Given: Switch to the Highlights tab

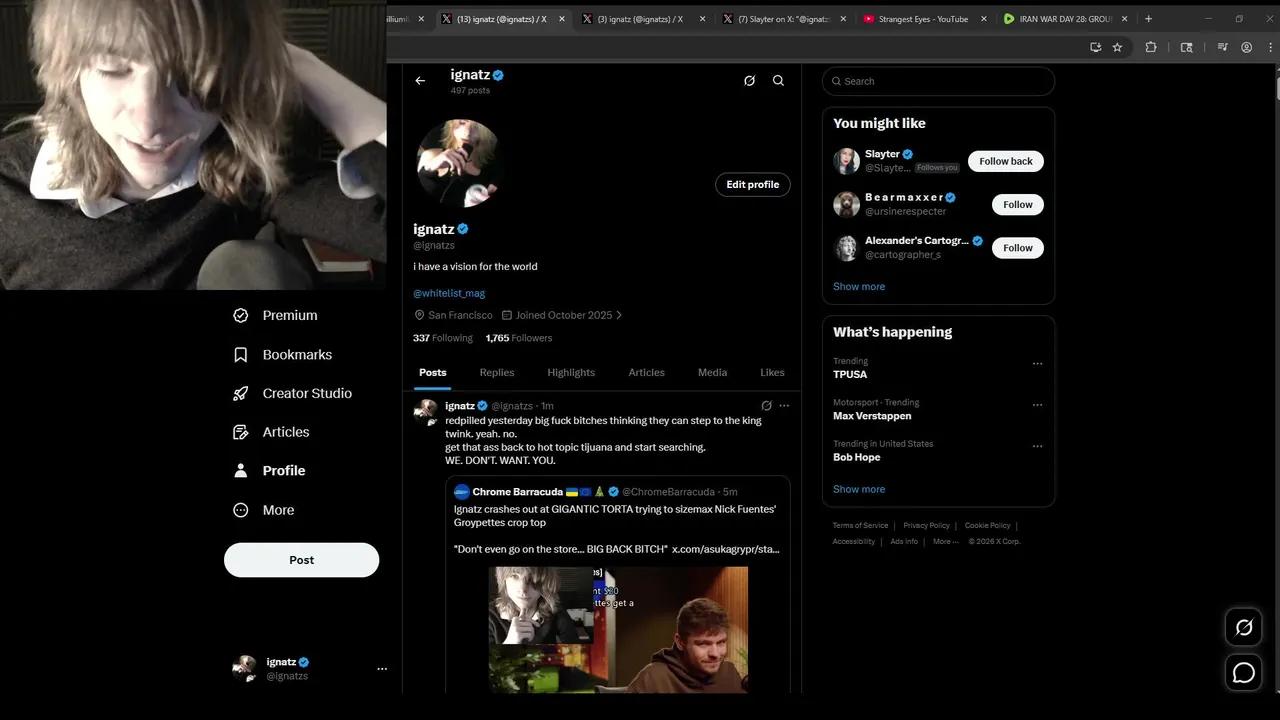Looking at the screenshot, I should 571,372.
